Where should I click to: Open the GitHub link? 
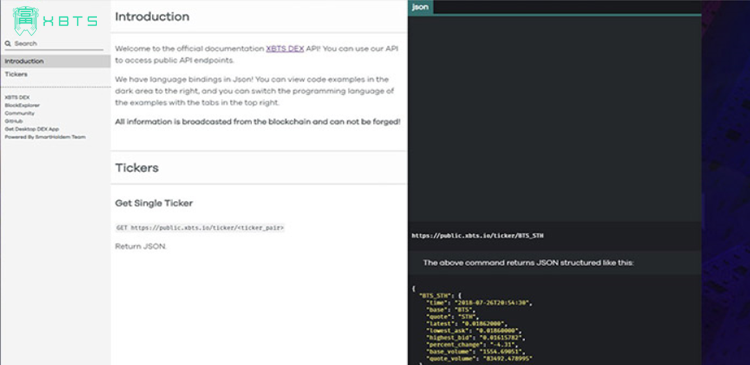[14, 121]
